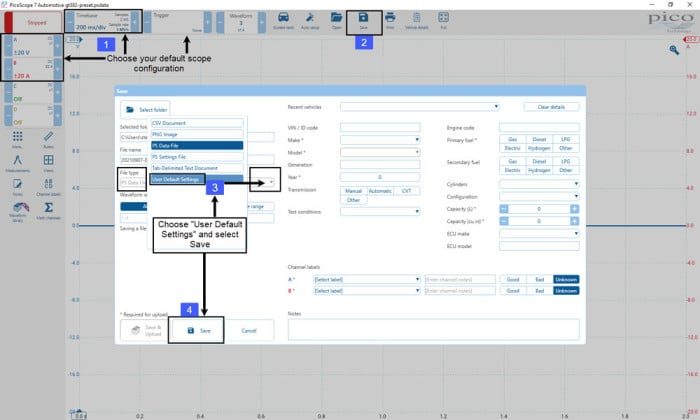Run Auto setup from the toolbar

(x=310, y=21)
